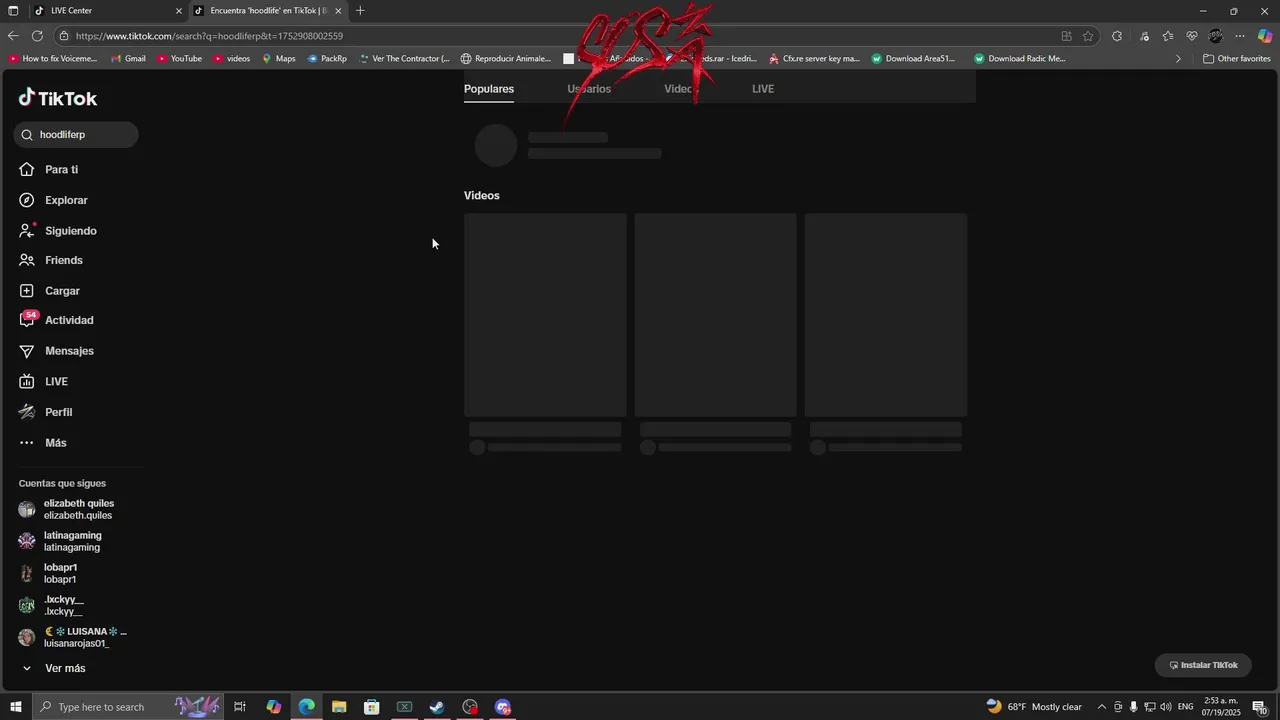Open the Other favorites folder
The width and height of the screenshot is (1280, 720).
(1237, 59)
